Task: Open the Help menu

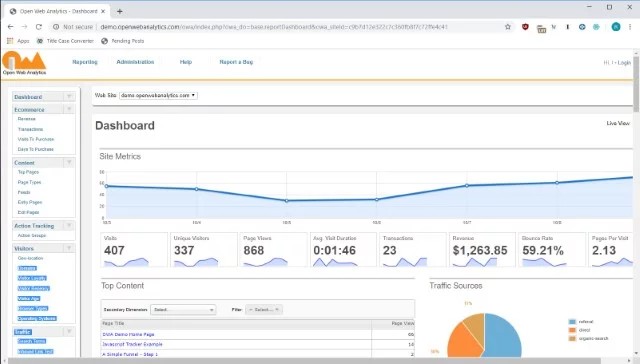Action: (186, 62)
